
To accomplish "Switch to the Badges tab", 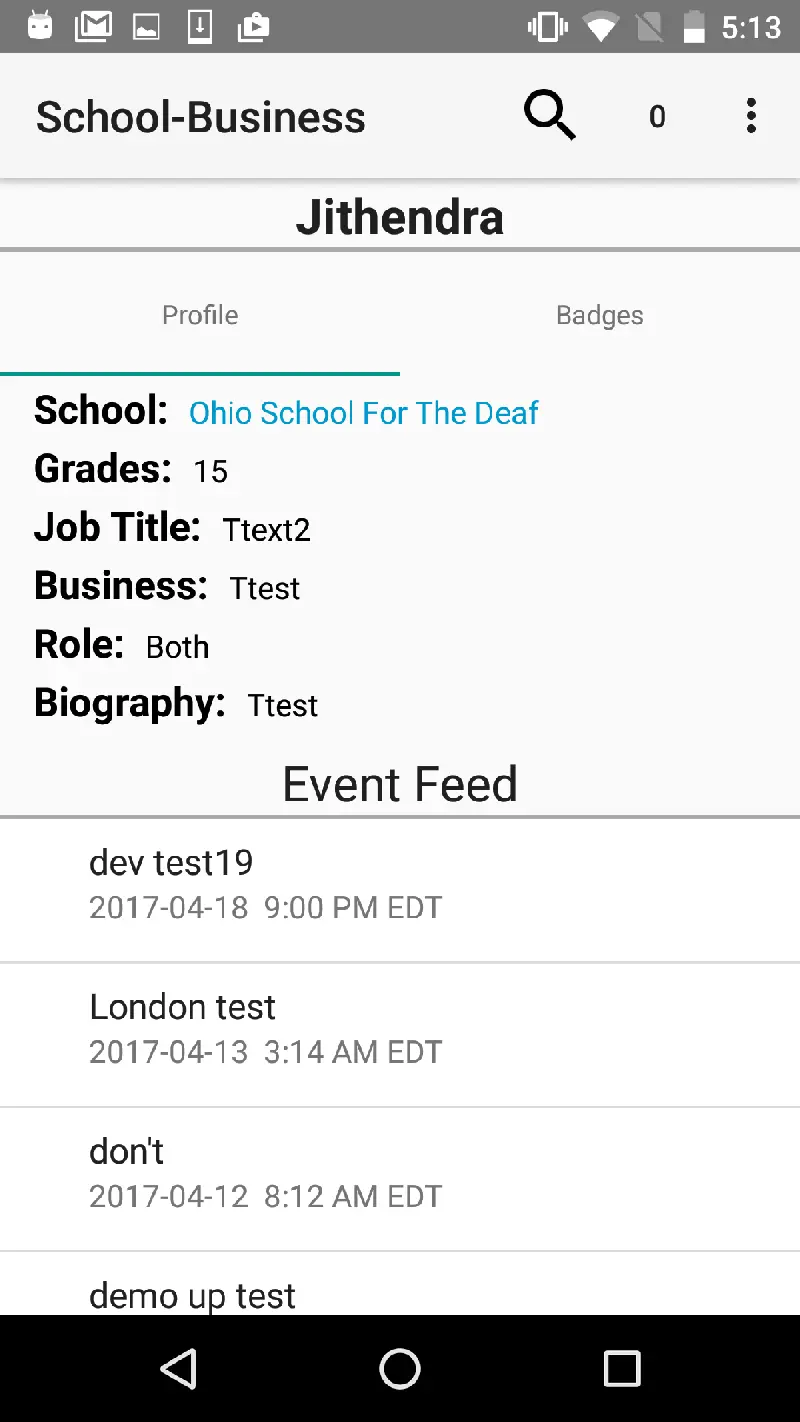I will coord(600,315).
